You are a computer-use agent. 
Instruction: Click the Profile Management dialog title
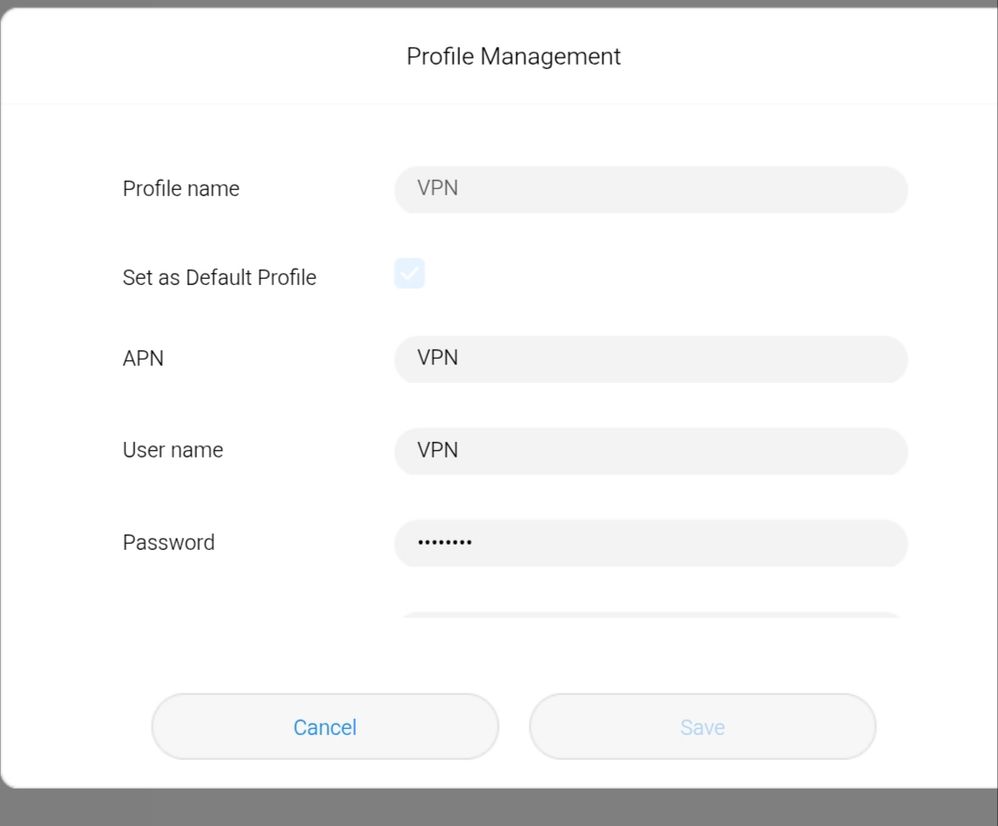click(513, 57)
